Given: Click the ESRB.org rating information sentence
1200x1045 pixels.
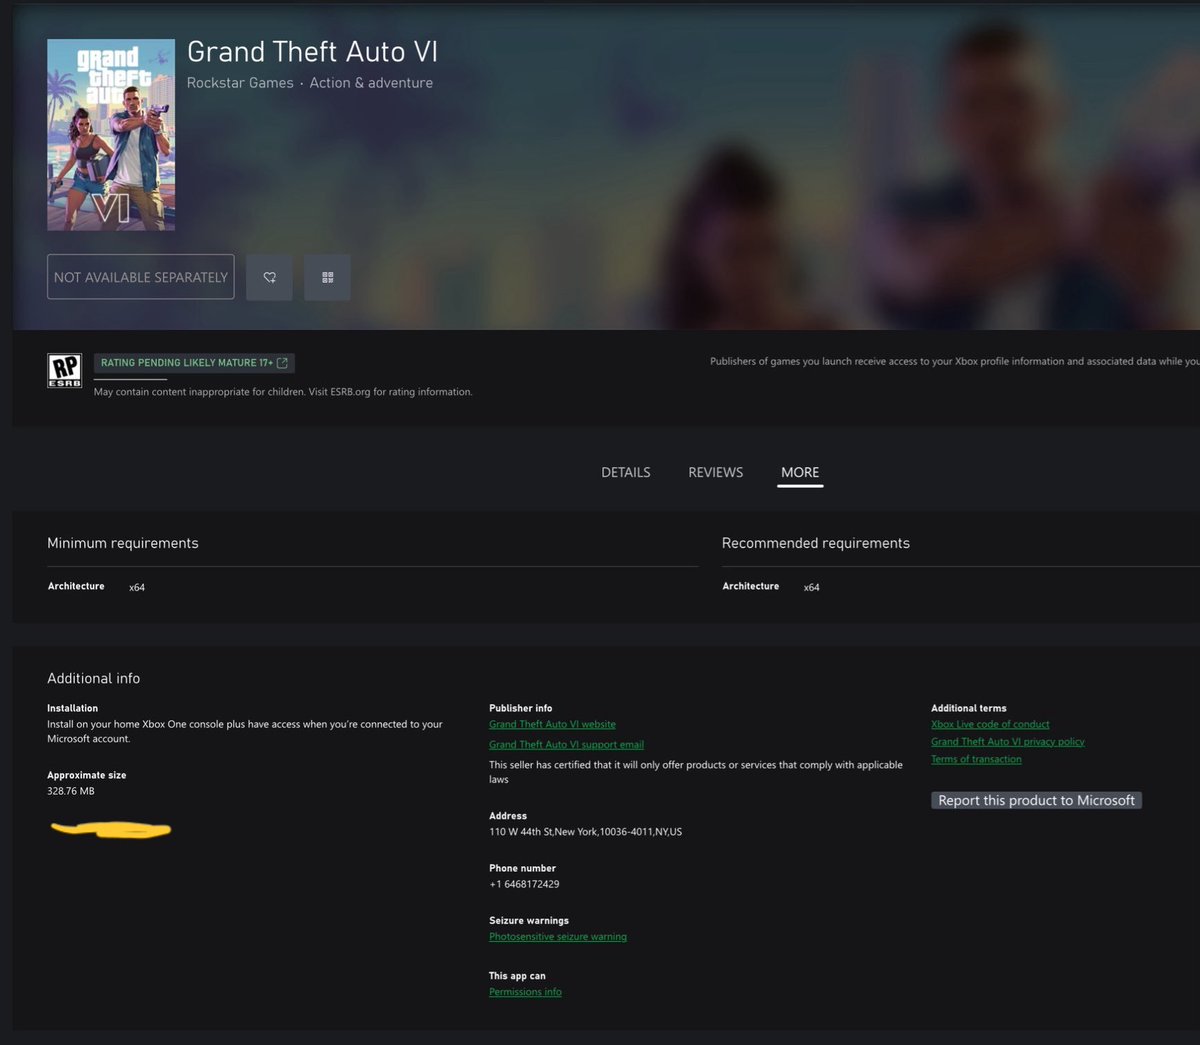Looking at the screenshot, I should click(283, 392).
